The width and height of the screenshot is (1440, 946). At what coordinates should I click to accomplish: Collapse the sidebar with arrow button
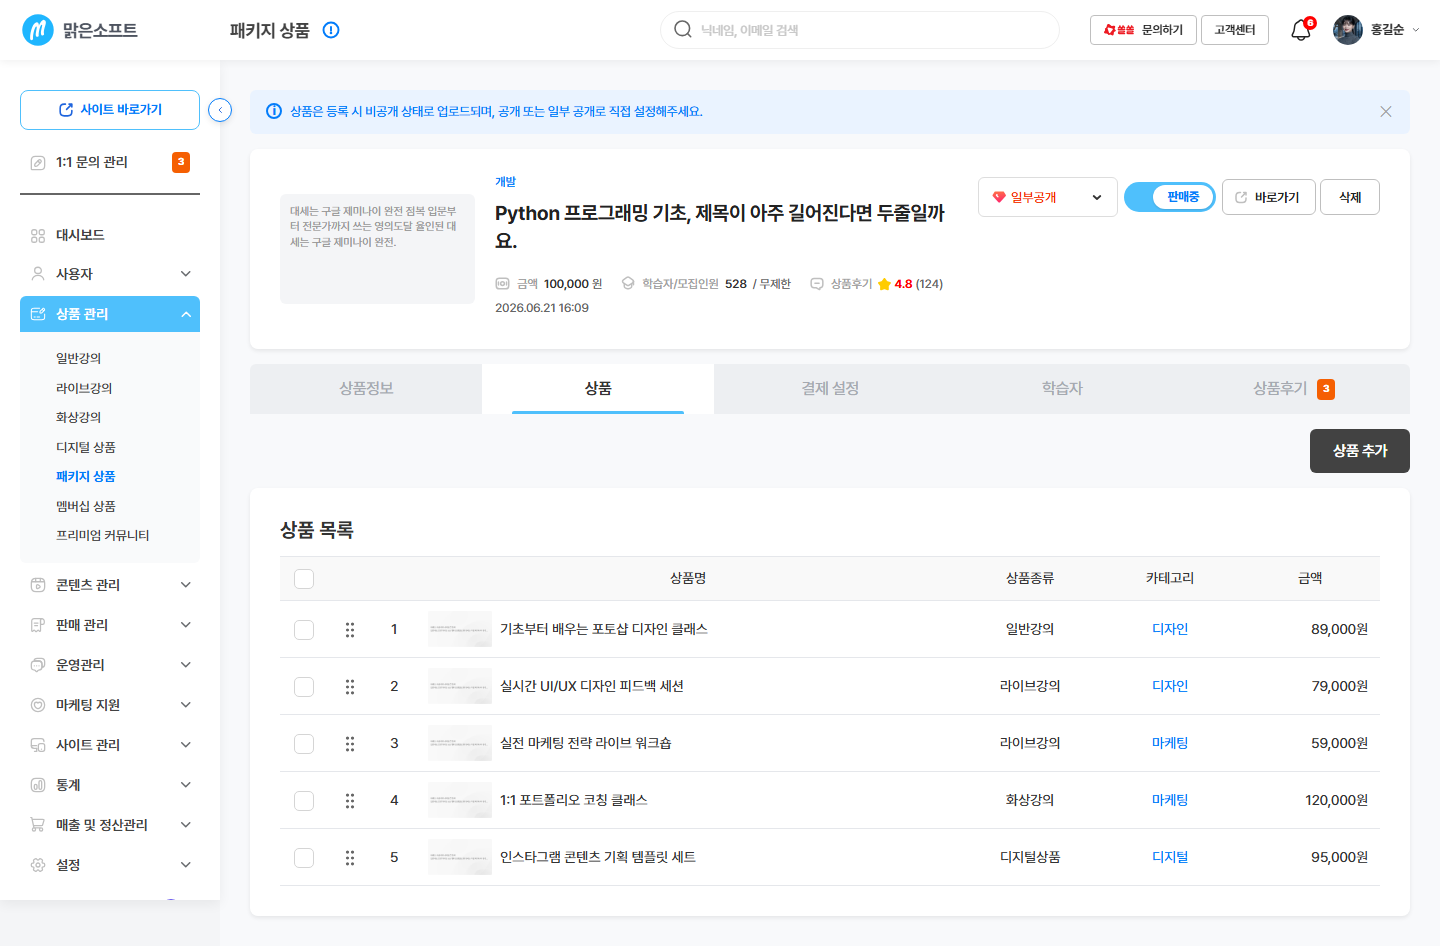(x=220, y=110)
